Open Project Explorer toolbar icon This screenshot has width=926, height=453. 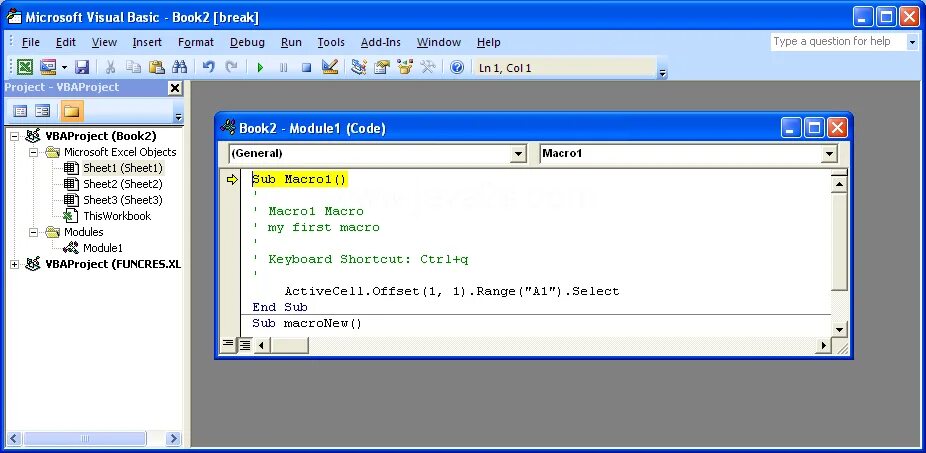point(358,67)
